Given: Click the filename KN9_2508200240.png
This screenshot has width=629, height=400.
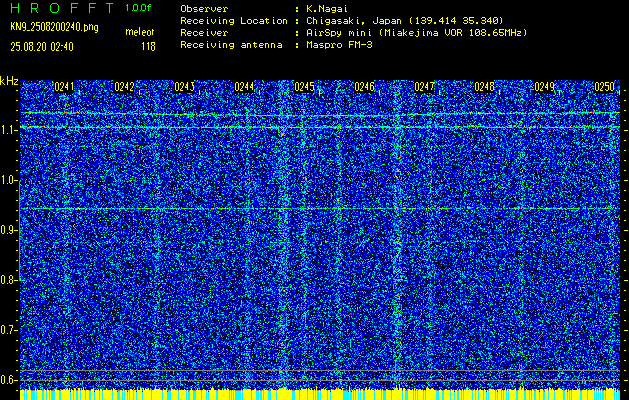Looking at the screenshot, I should pyautogui.click(x=54, y=27).
